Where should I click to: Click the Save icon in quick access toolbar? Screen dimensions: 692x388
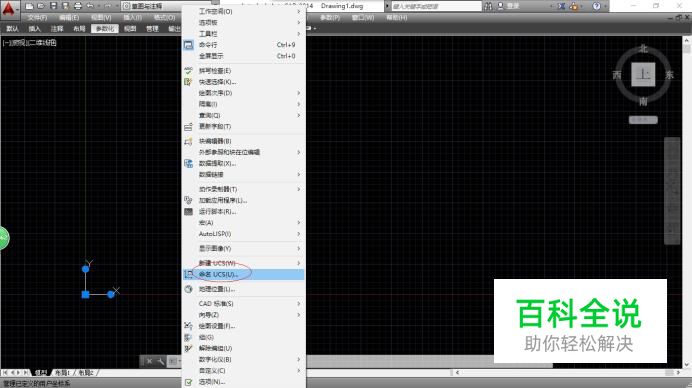(x=53, y=6)
